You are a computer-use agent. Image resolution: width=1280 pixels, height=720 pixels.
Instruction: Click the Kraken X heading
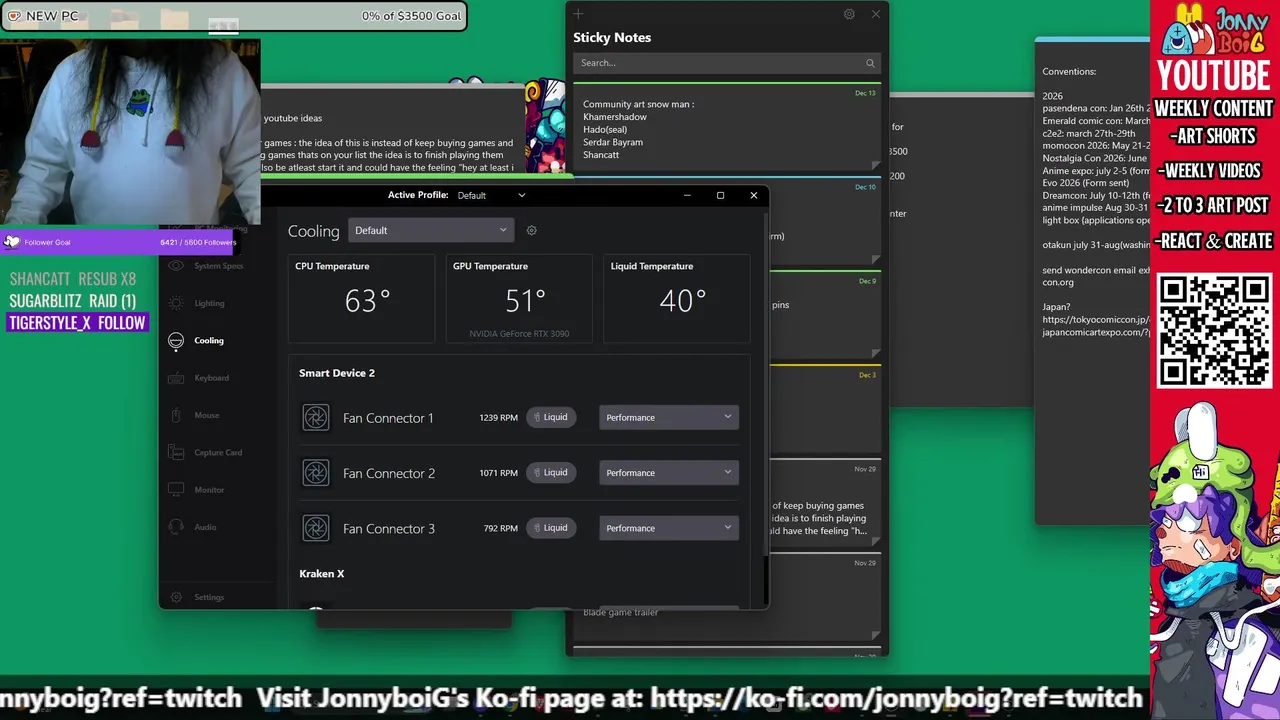322,574
